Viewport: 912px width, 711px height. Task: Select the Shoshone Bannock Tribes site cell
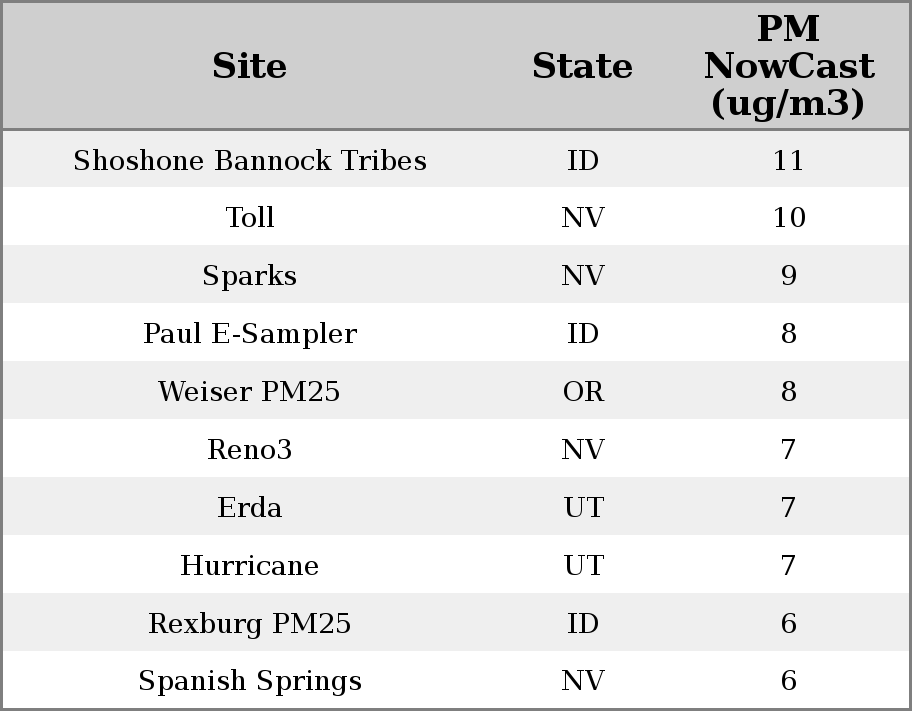coord(250,161)
